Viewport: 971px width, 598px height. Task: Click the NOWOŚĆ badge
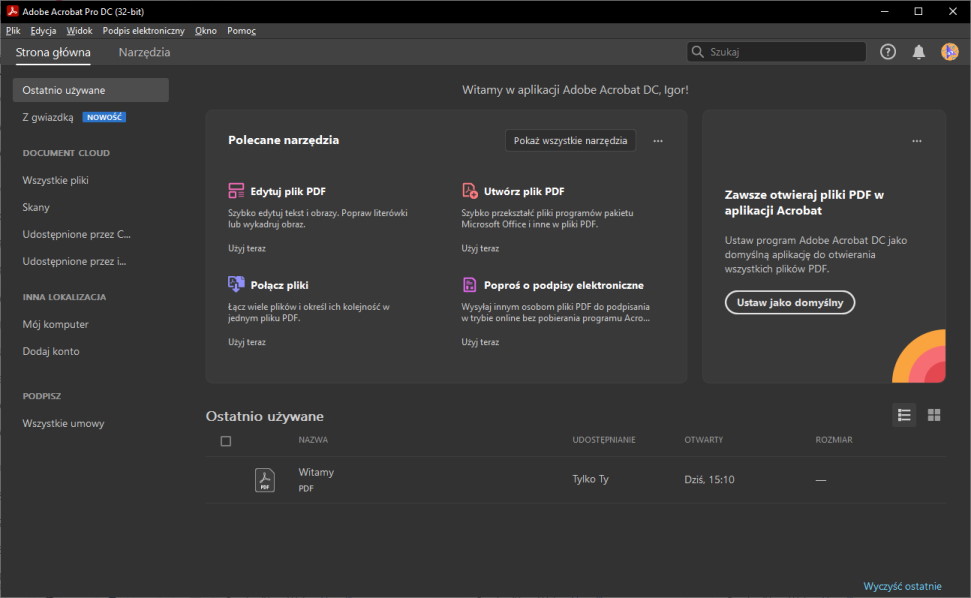(104, 117)
